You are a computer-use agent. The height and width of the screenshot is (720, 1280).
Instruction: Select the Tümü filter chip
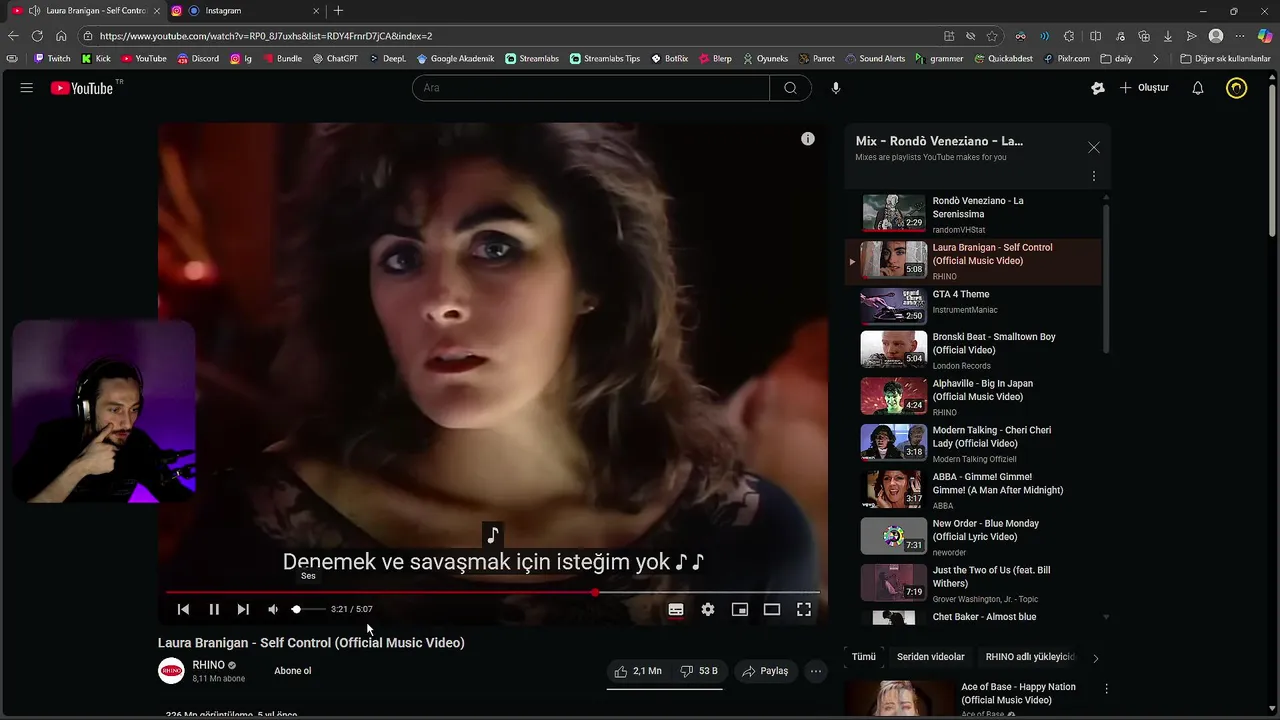(x=864, y=657)
